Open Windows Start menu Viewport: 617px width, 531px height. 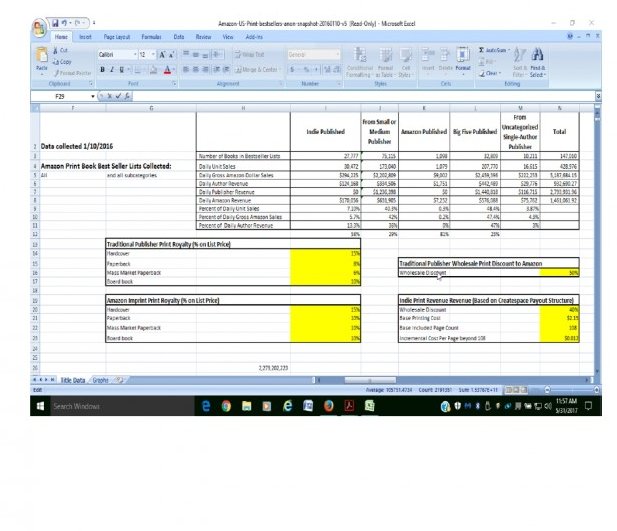40,406
